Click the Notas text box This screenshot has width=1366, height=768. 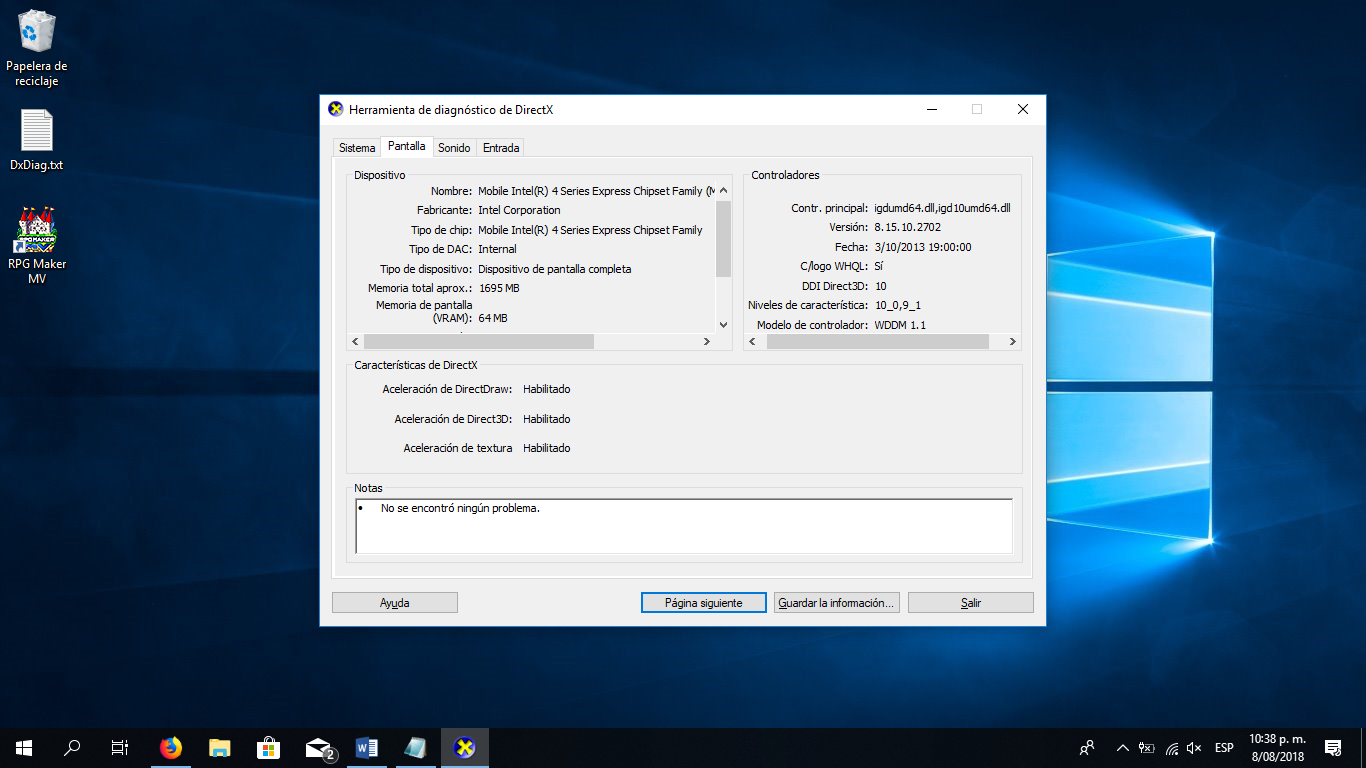[x=684, y=526]
